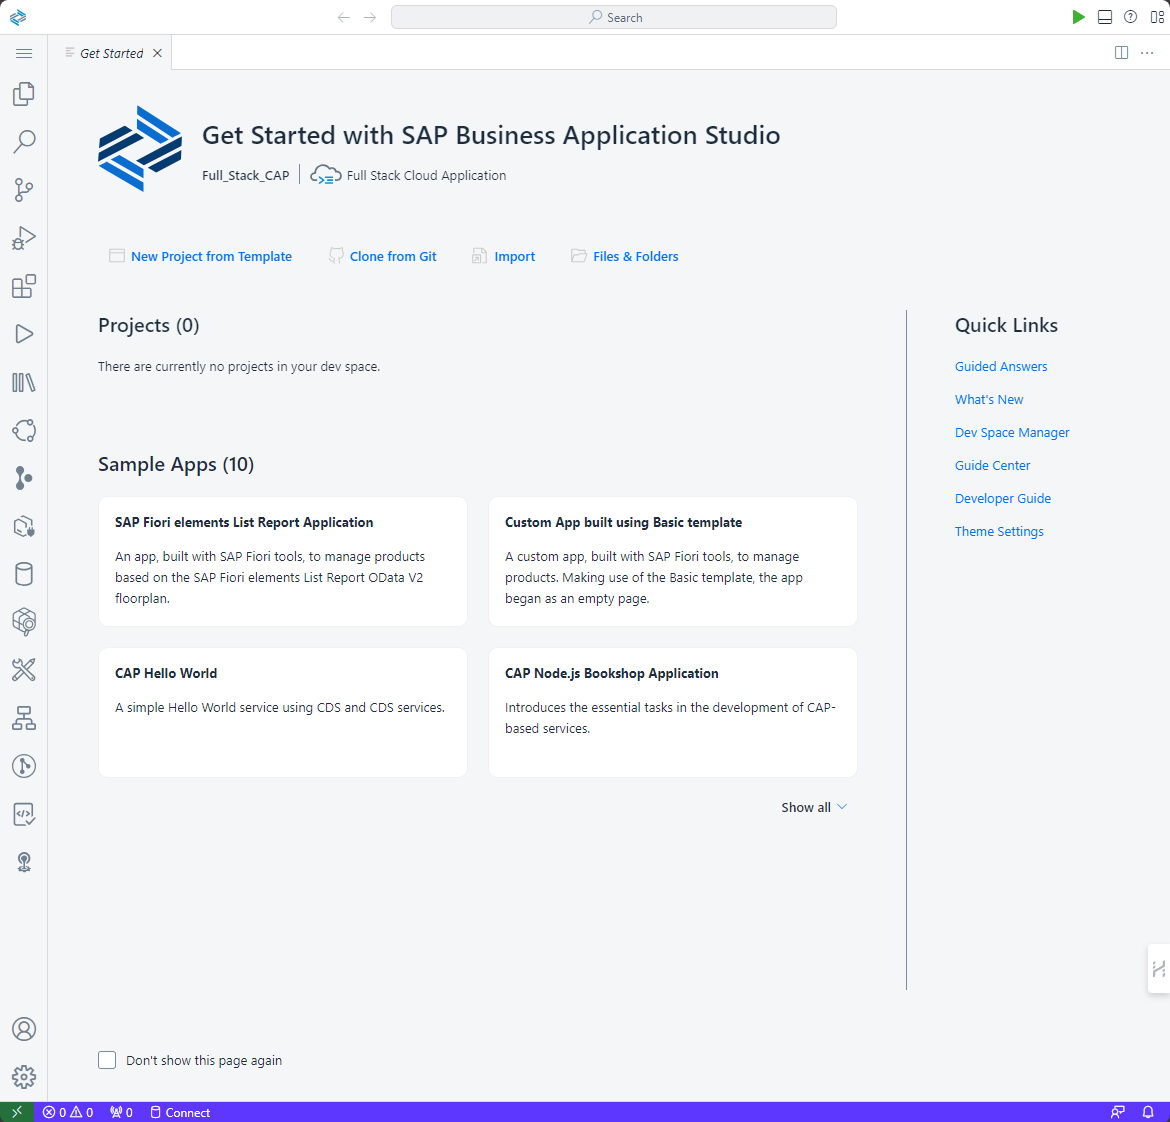Open Settings via the gear icon
1170x1122 pixels.
[24, 1077]
